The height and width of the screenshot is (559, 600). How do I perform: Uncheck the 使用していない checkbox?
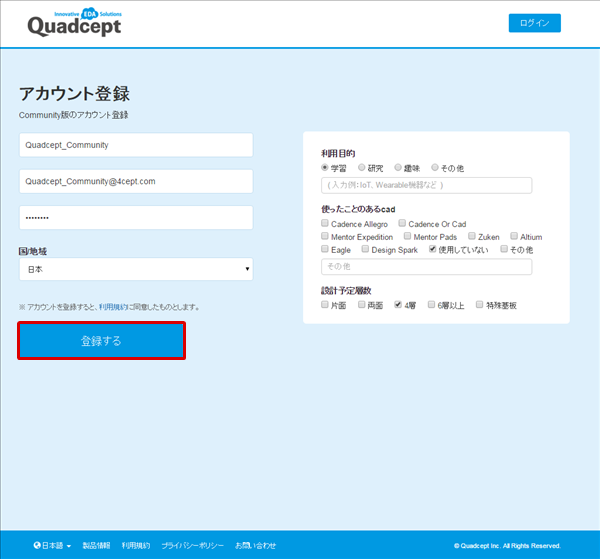432,249
